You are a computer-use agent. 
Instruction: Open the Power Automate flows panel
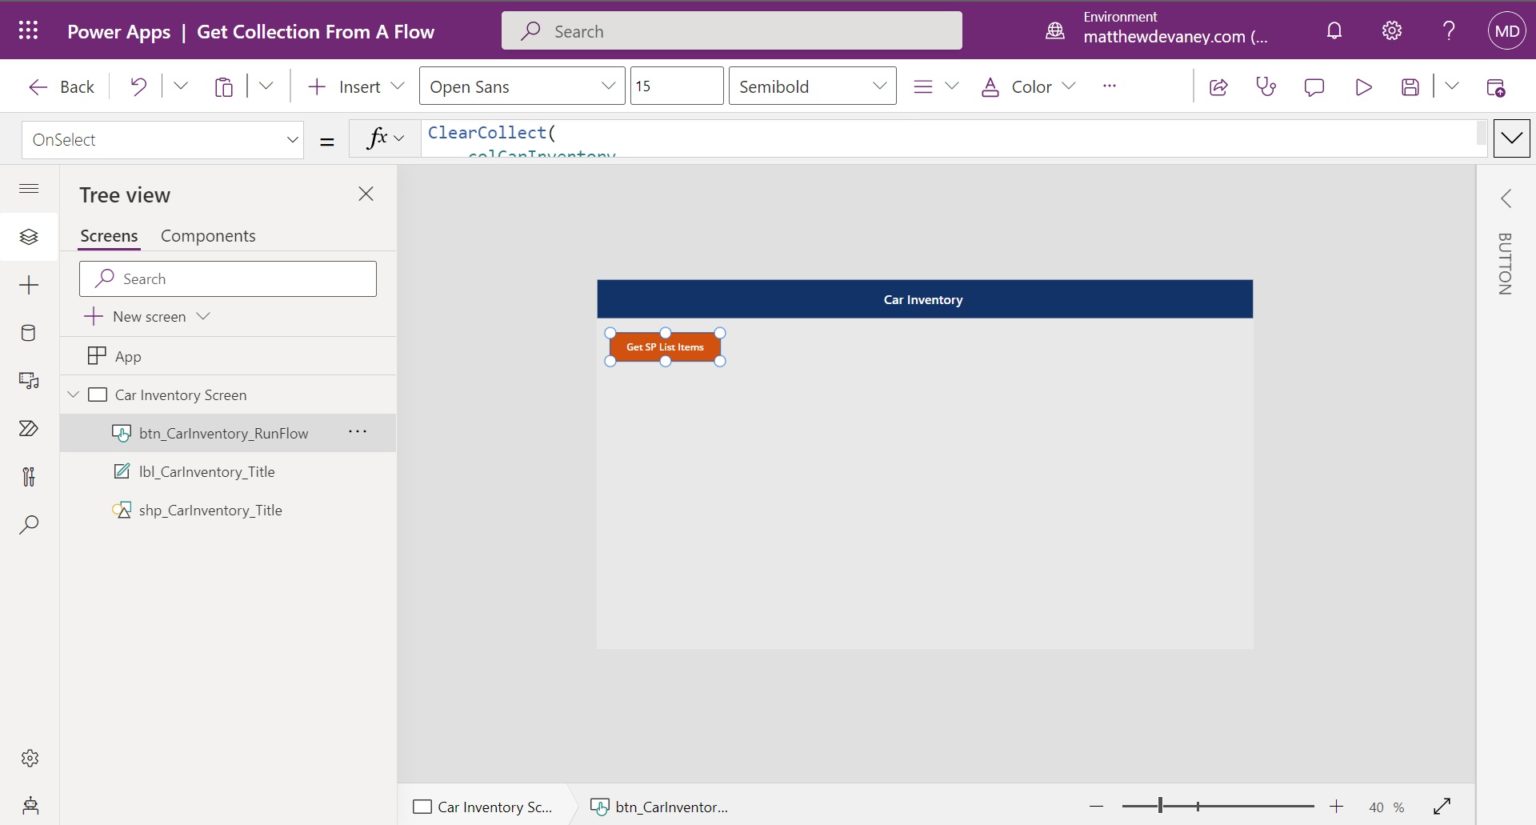pyautogui.click(x=29, y=428)
